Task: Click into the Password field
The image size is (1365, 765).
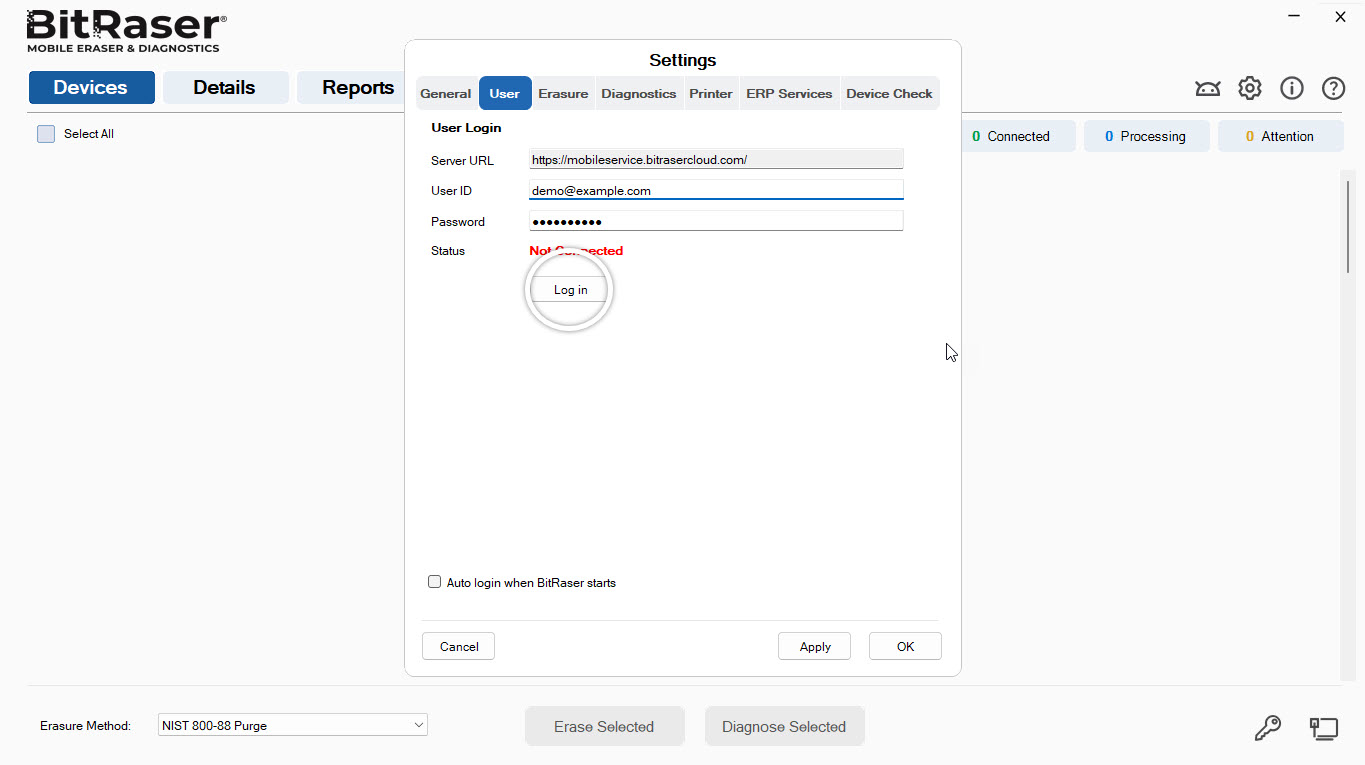Action: pos(716,221)
